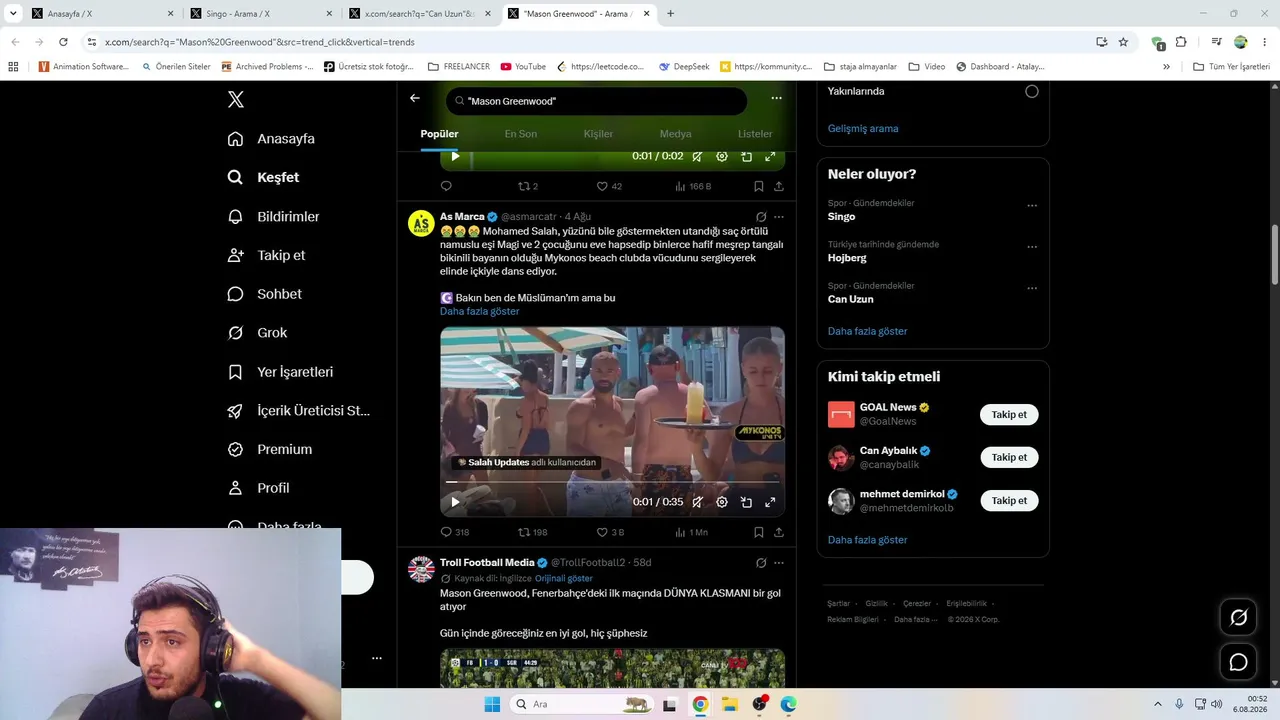The height and width of the screenshot is (720, 1280).
Task: Expand As Marca post with Daha fazla göster
Action: pyautogui.click(x=480, y=311)
